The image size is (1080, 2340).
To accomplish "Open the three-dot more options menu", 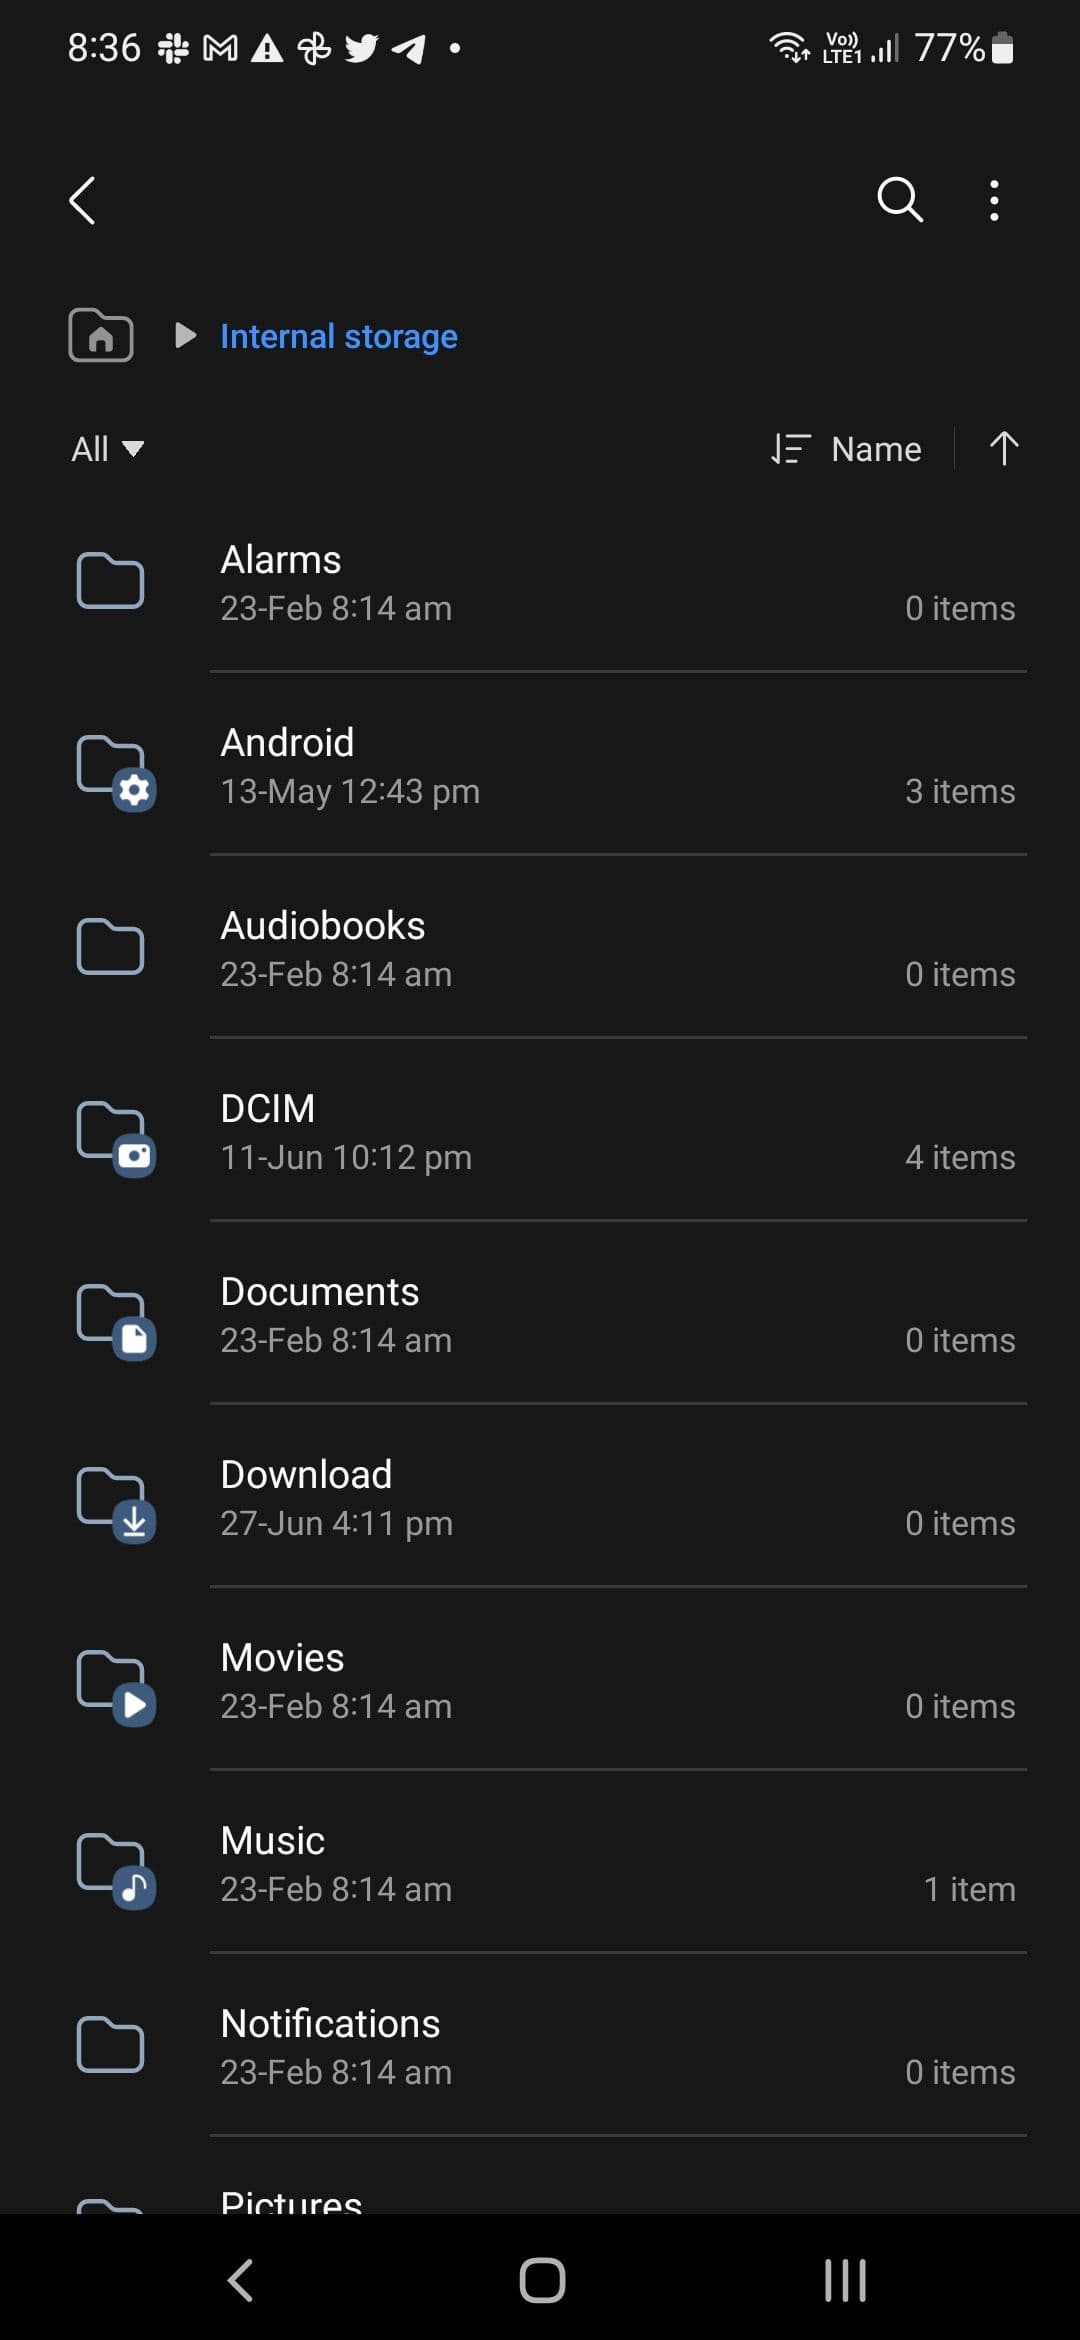I will pos(993,200).
